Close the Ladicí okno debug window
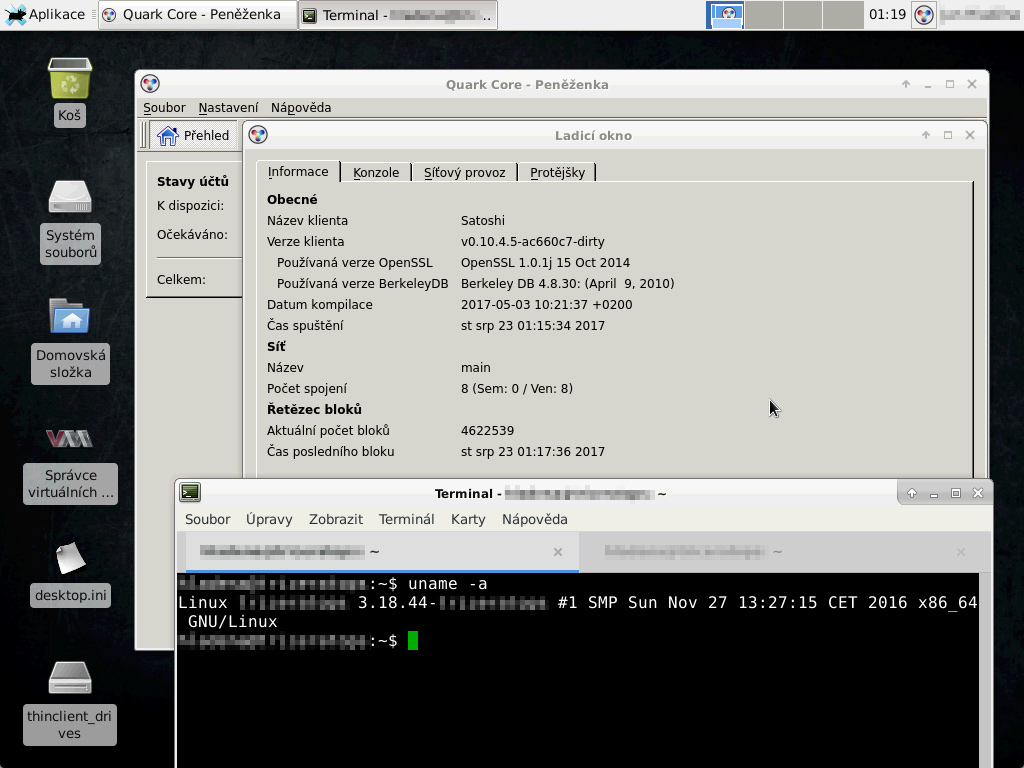 click(970, 135)
